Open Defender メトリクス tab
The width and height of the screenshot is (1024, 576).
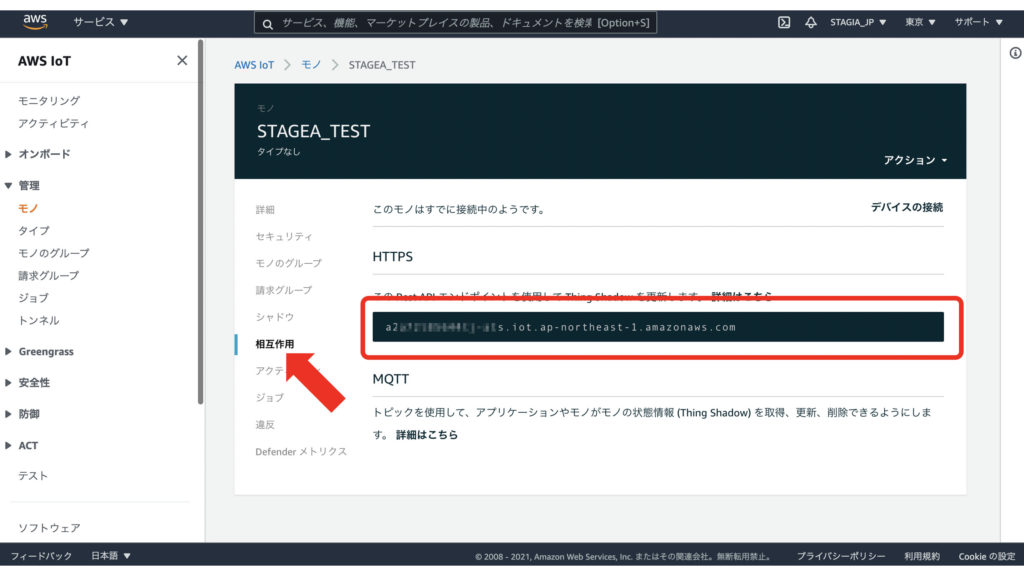[x=300, y=452]
